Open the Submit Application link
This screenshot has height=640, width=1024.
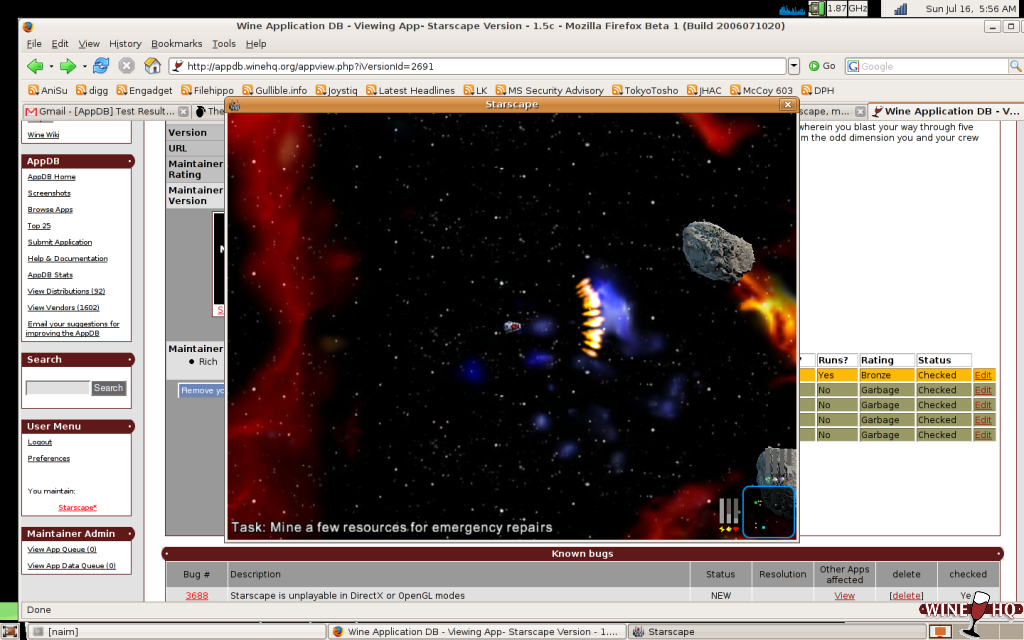[60, 242]
